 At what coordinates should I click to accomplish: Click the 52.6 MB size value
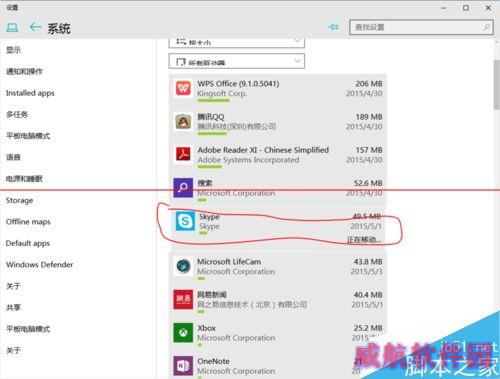coord(368,183)
